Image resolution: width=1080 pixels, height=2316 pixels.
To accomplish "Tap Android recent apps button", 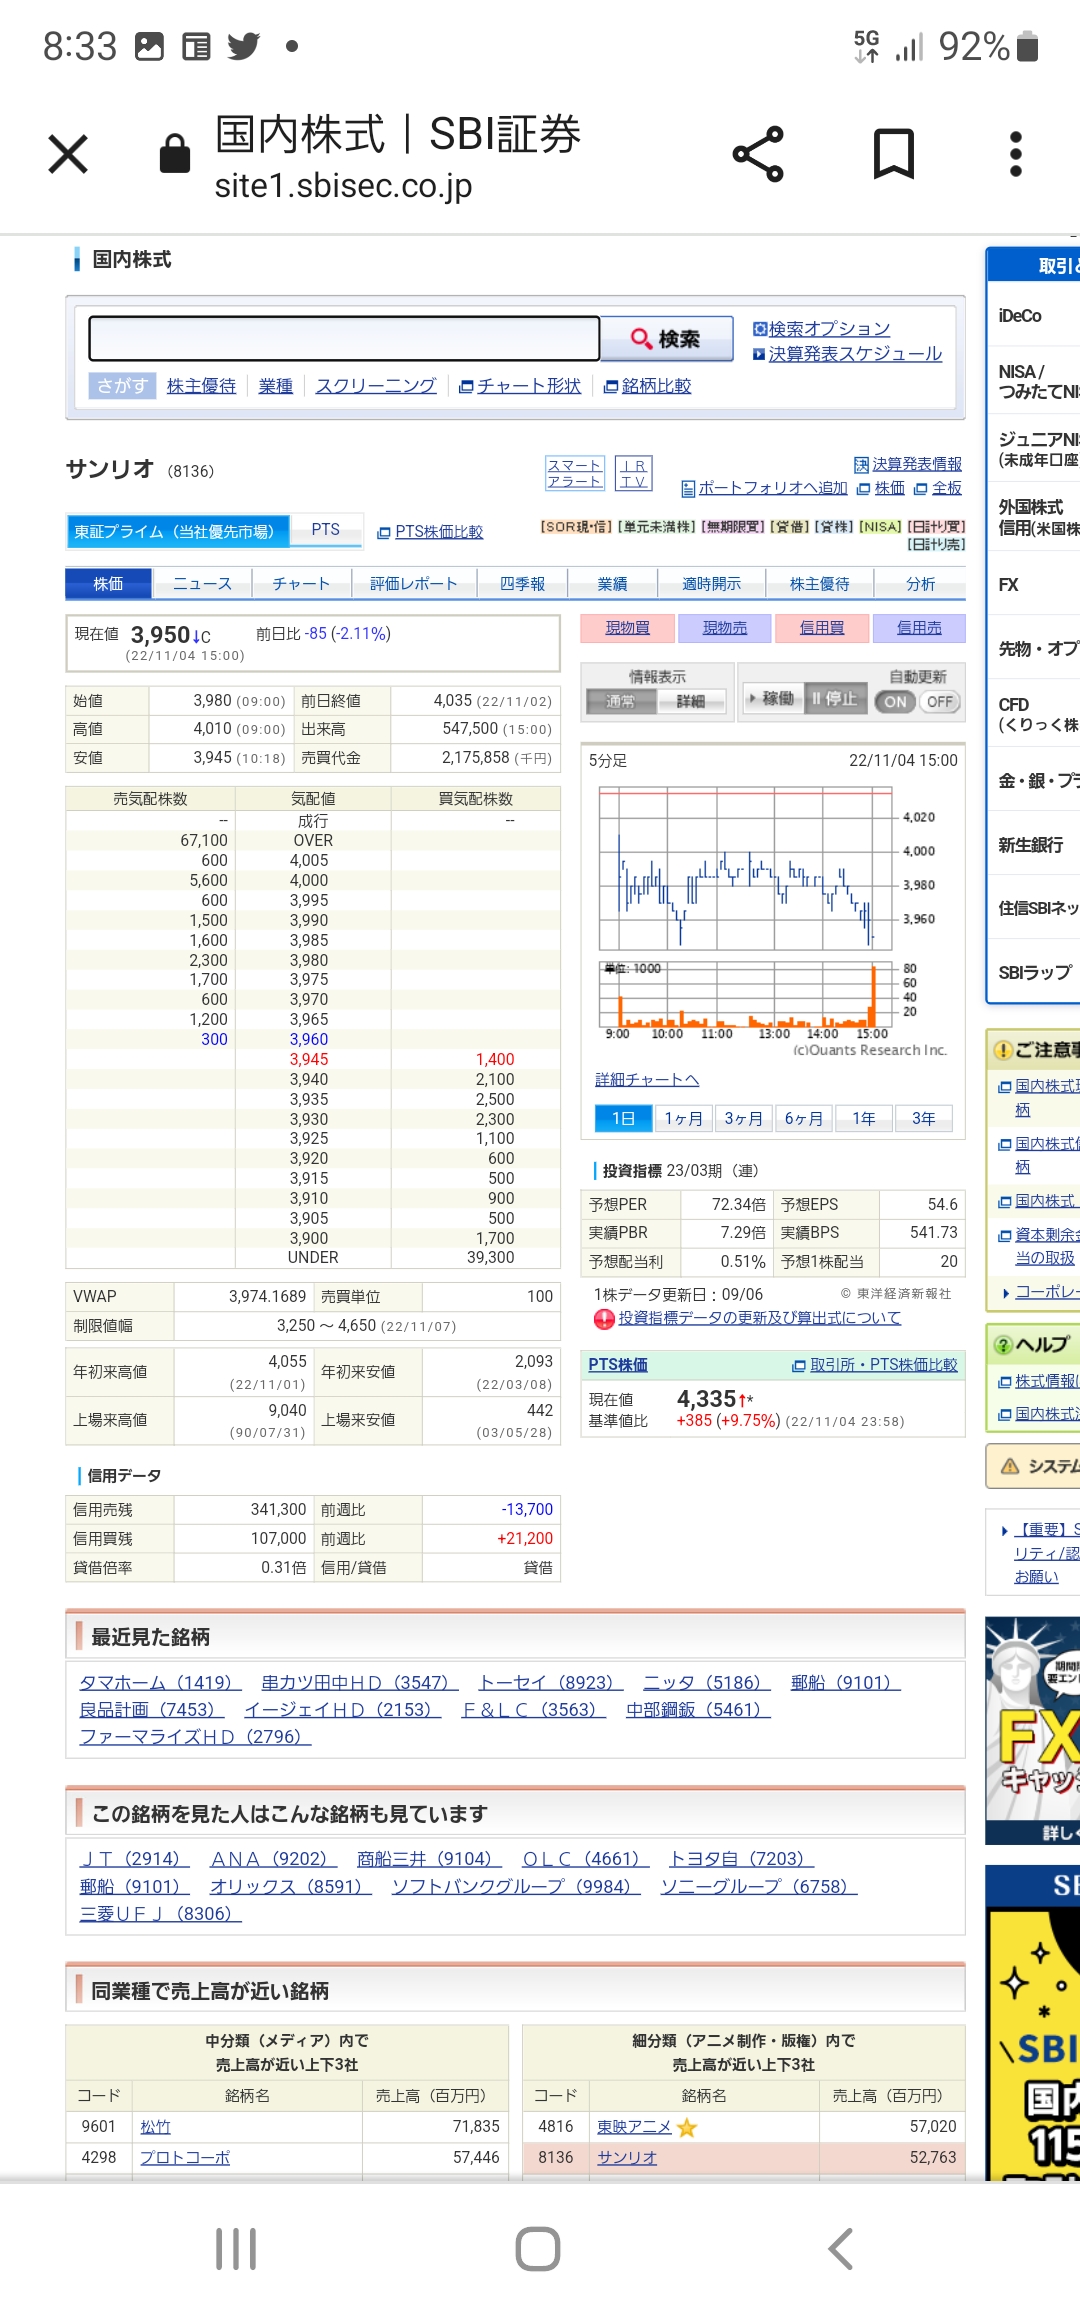I will point(236,2249).
